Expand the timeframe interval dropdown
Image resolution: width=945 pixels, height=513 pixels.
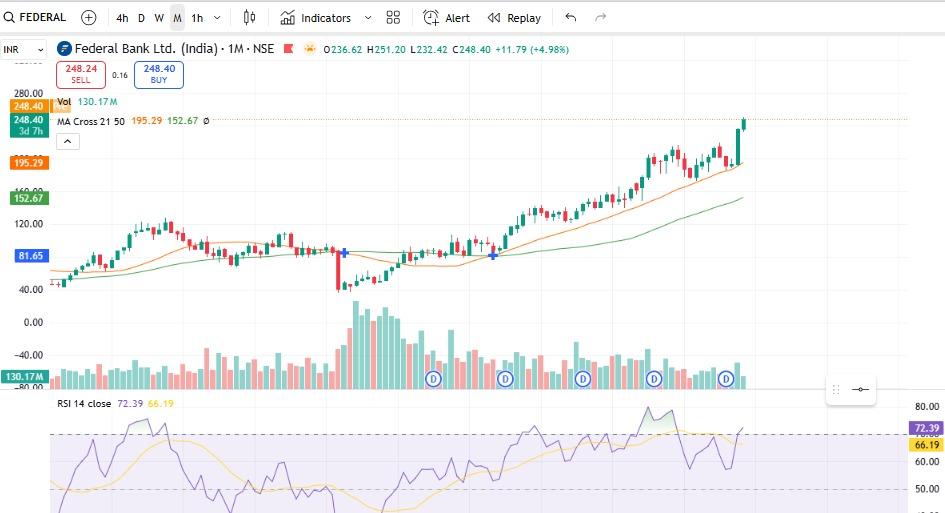coord(218,18)
